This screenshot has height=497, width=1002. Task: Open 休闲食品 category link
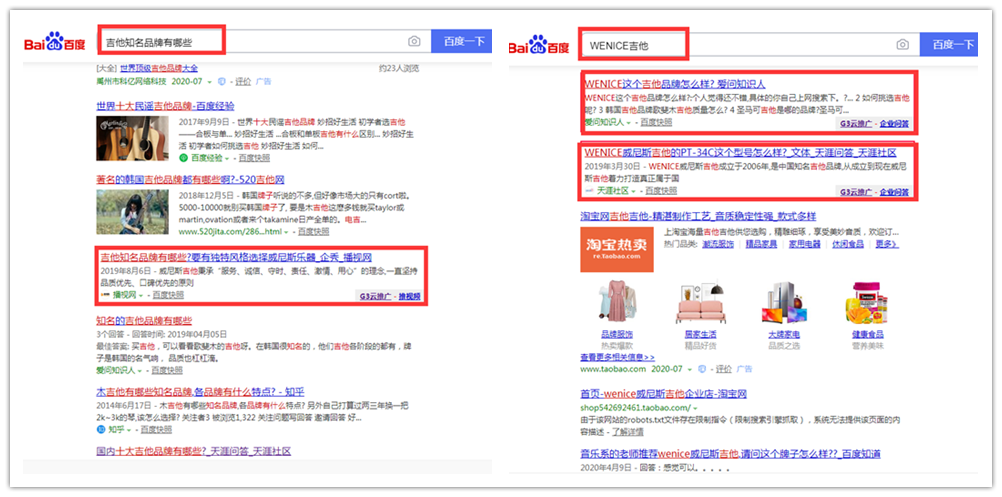tap(847, 245)
